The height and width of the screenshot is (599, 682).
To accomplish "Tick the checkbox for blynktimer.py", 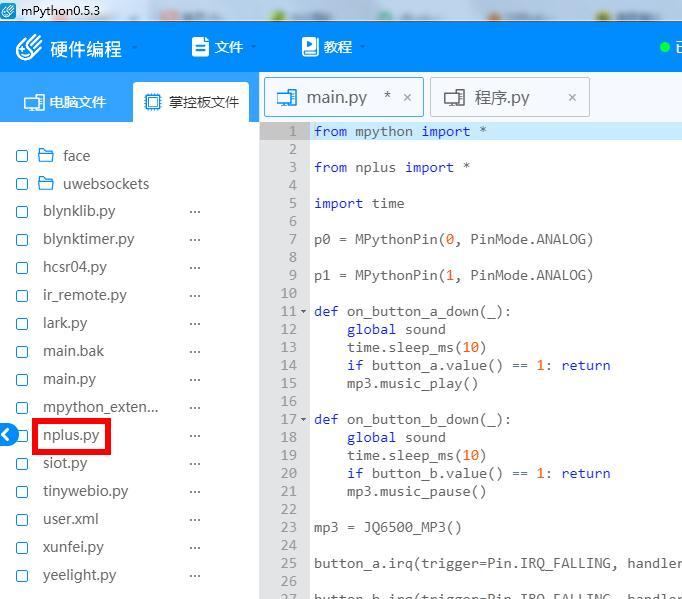I will tap(22, 240).
